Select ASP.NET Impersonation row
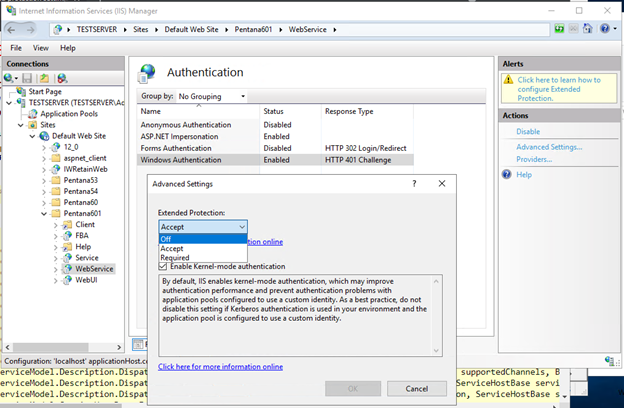 (275, 137)
